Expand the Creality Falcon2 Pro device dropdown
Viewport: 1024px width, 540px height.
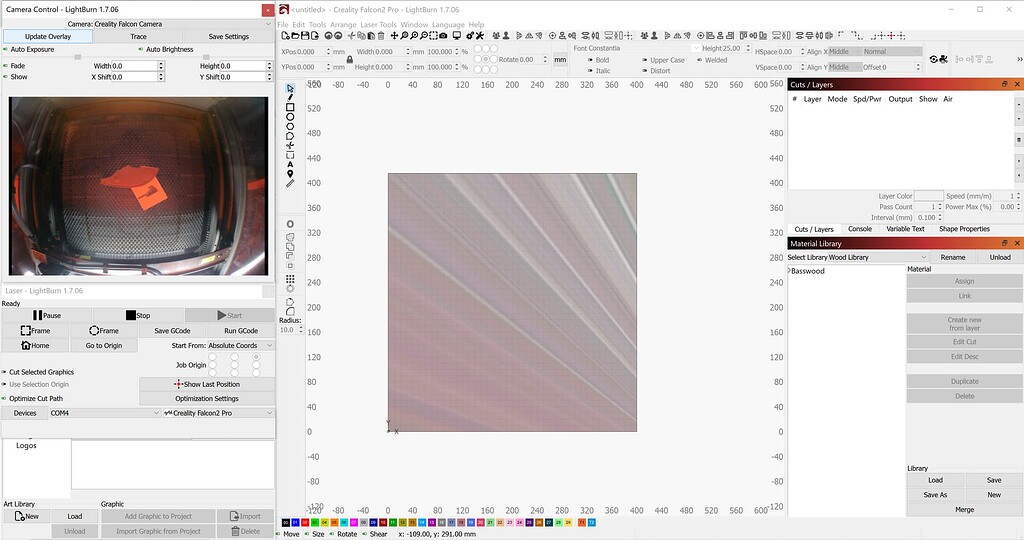pyautogui.click(x=217, y=413)
